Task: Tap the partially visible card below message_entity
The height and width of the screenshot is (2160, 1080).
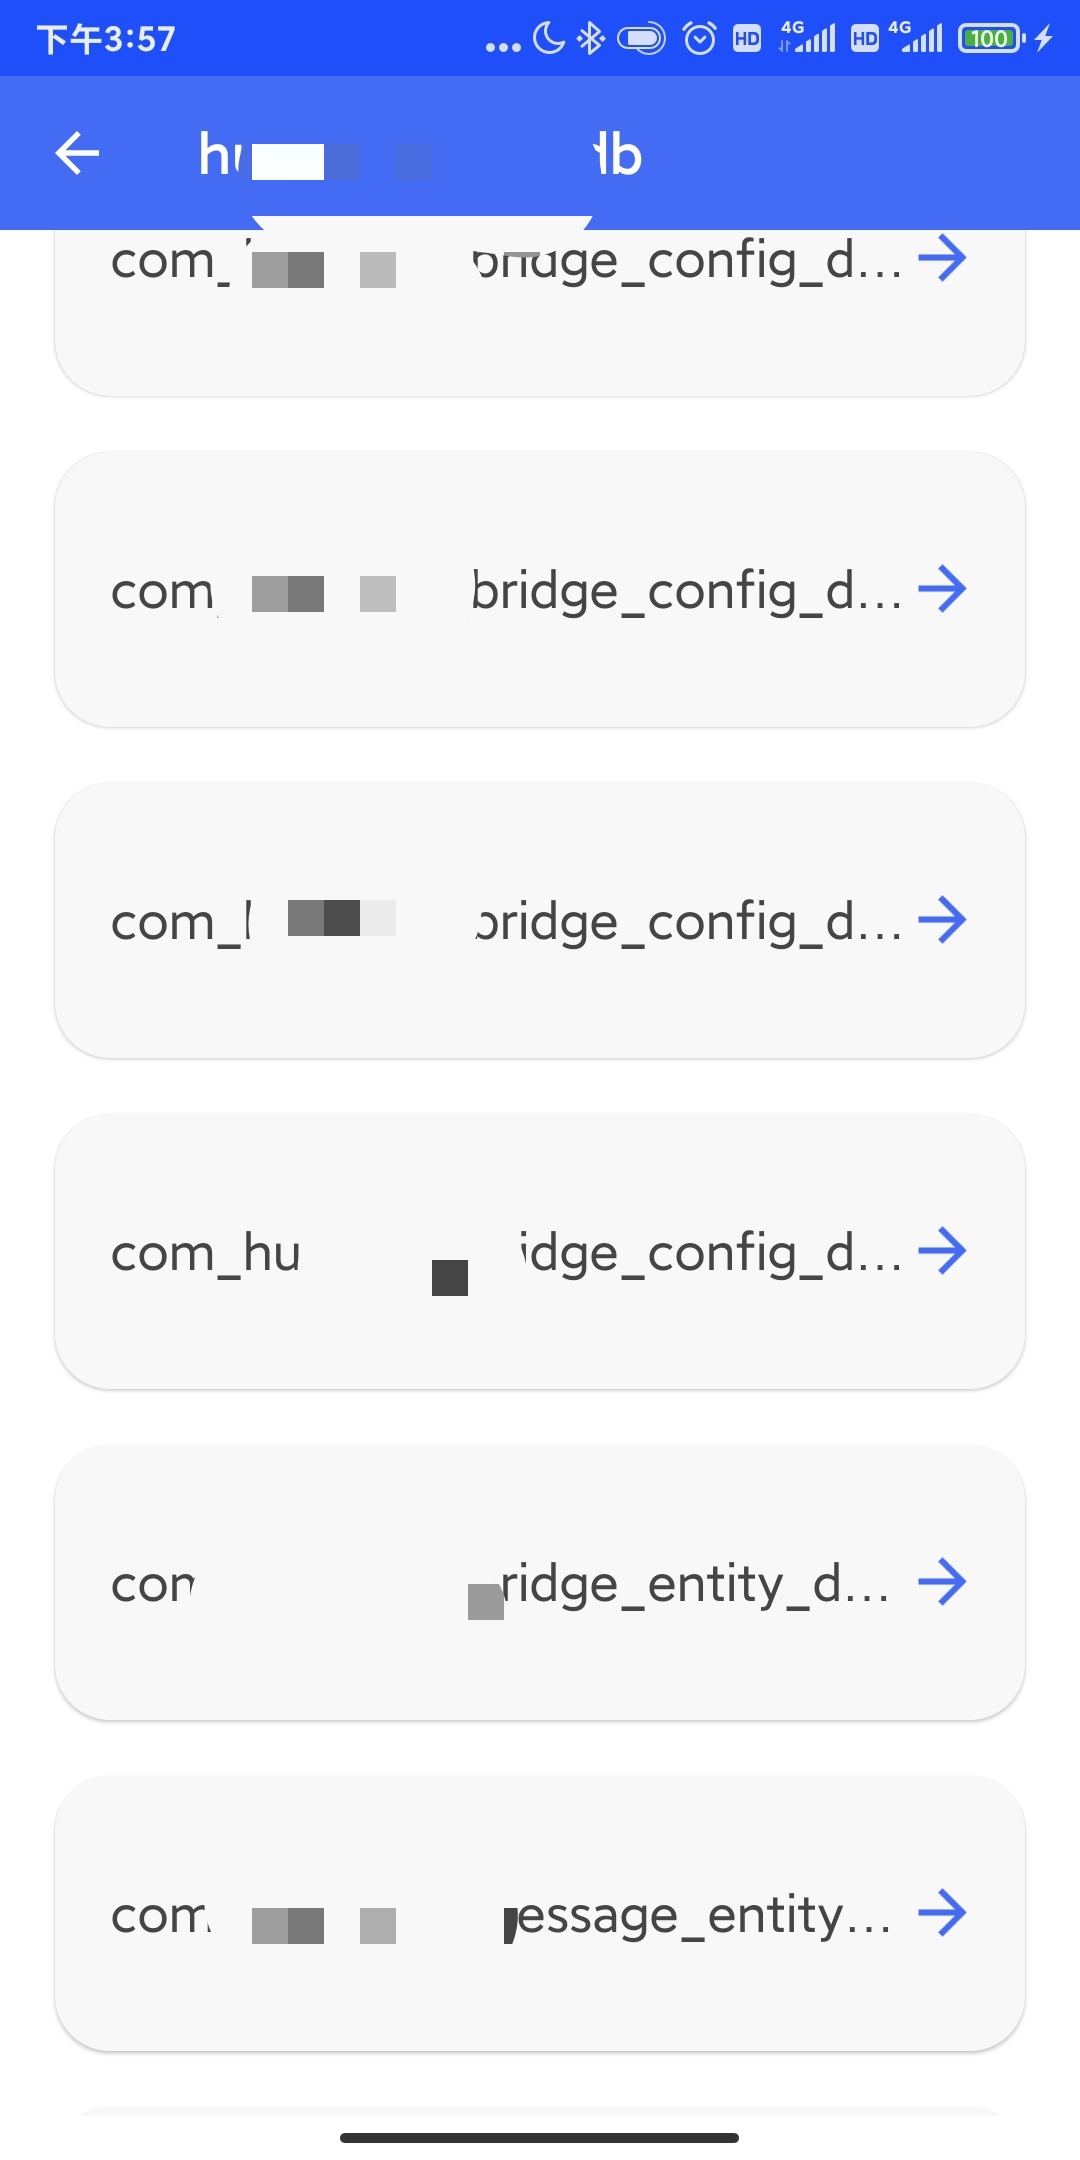Action: tap(540, 2120)
